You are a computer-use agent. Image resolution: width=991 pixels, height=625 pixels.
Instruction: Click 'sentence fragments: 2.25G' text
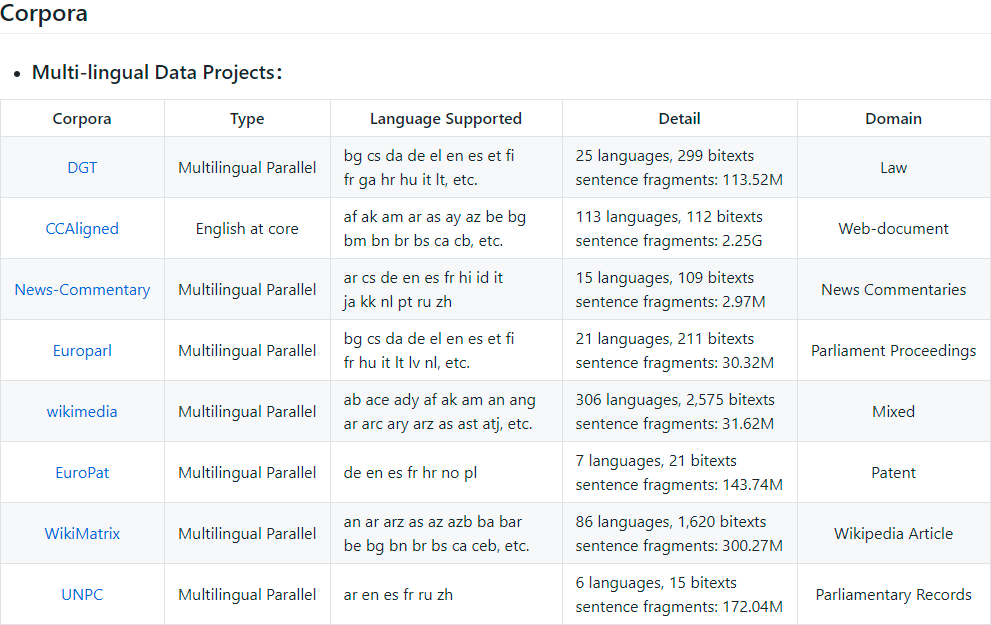(669, 241)
